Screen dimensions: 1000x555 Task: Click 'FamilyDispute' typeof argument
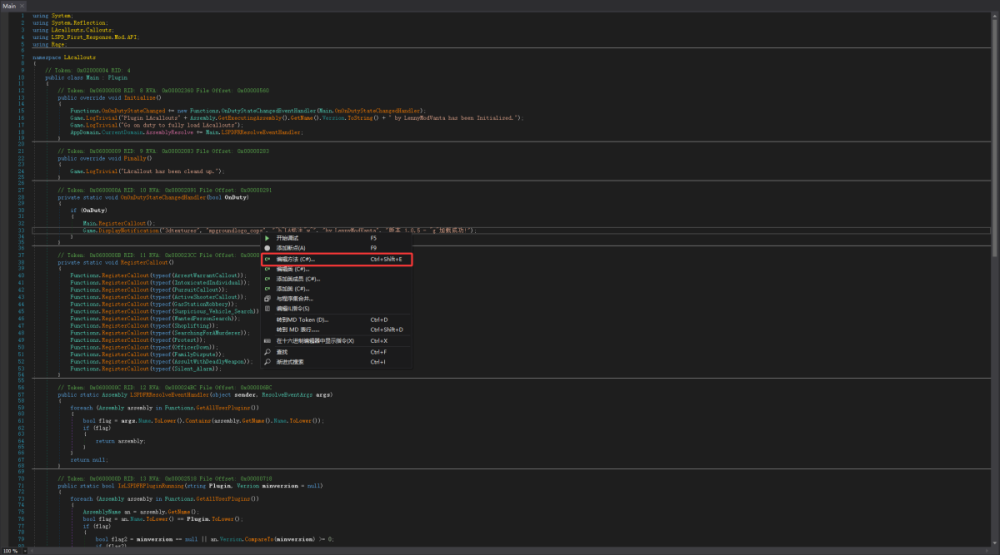click(195, 355)
